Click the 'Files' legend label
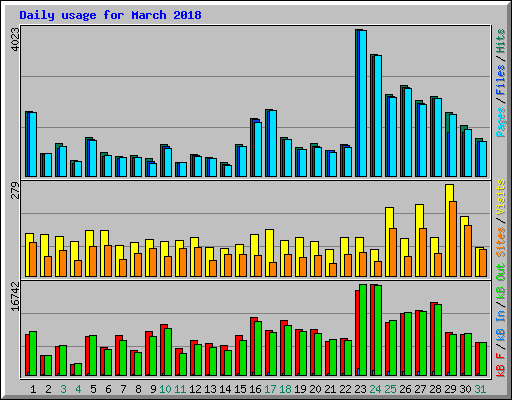Viewport: 512px width, 400px height. (x=501, y=80)
